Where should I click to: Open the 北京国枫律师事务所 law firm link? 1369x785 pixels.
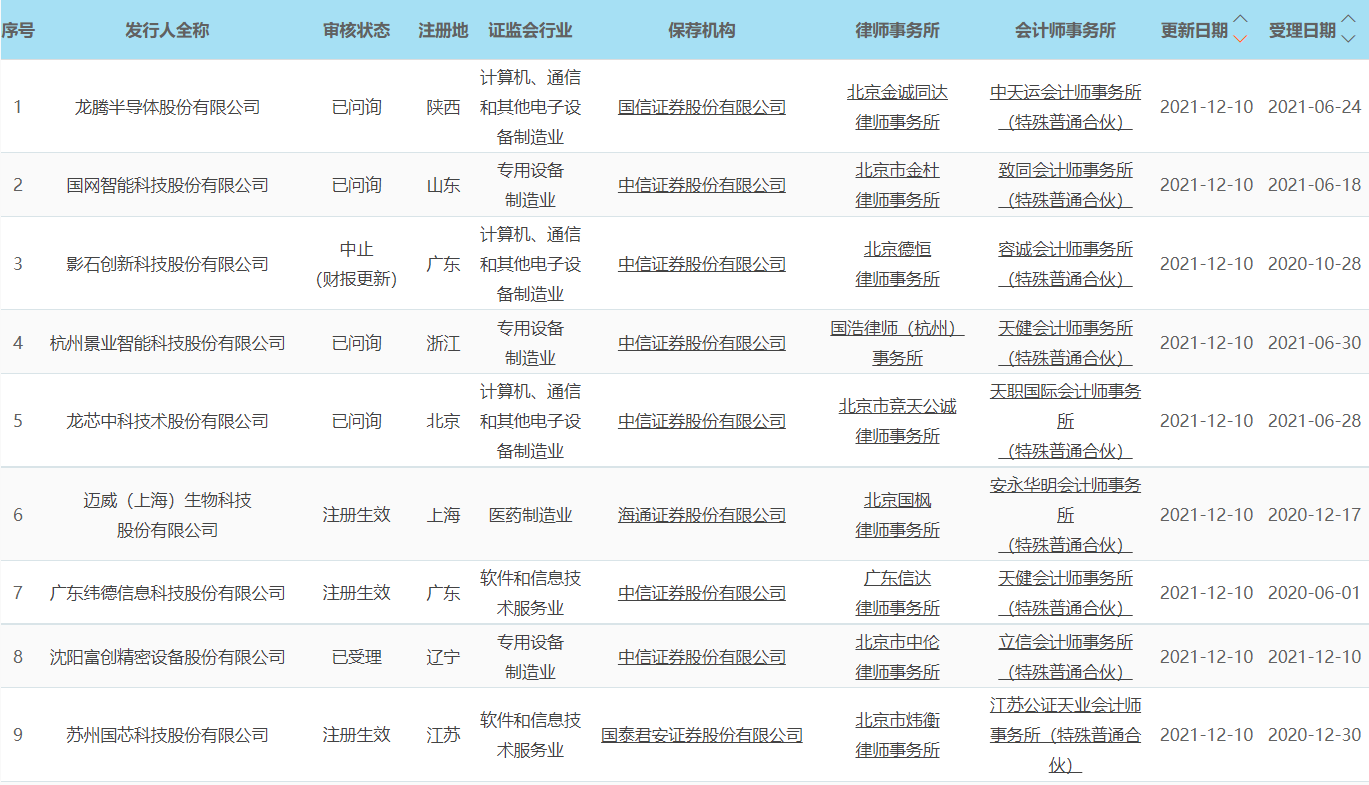tap(897, 515)
